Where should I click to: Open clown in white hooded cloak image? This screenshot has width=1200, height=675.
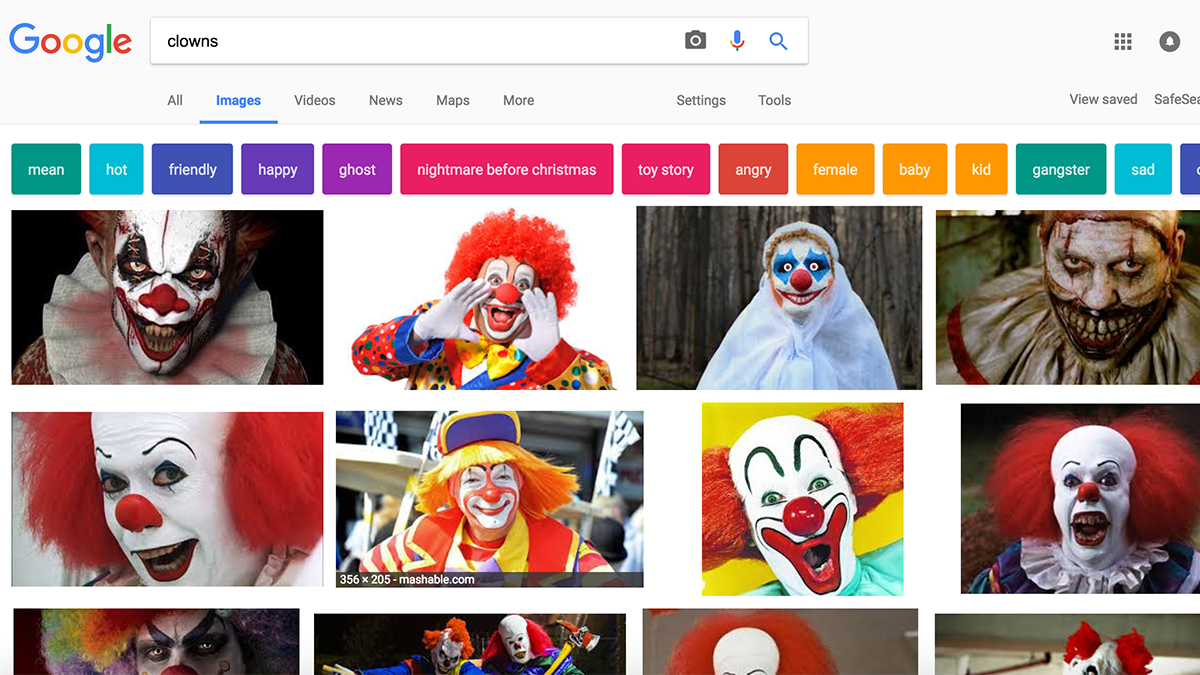pyautogui.click(x=779, y=298)
